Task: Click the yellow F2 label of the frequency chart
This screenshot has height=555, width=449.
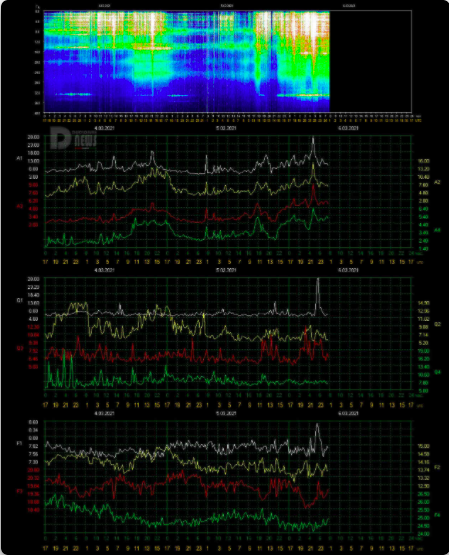Action: click(x=437, y=467)
